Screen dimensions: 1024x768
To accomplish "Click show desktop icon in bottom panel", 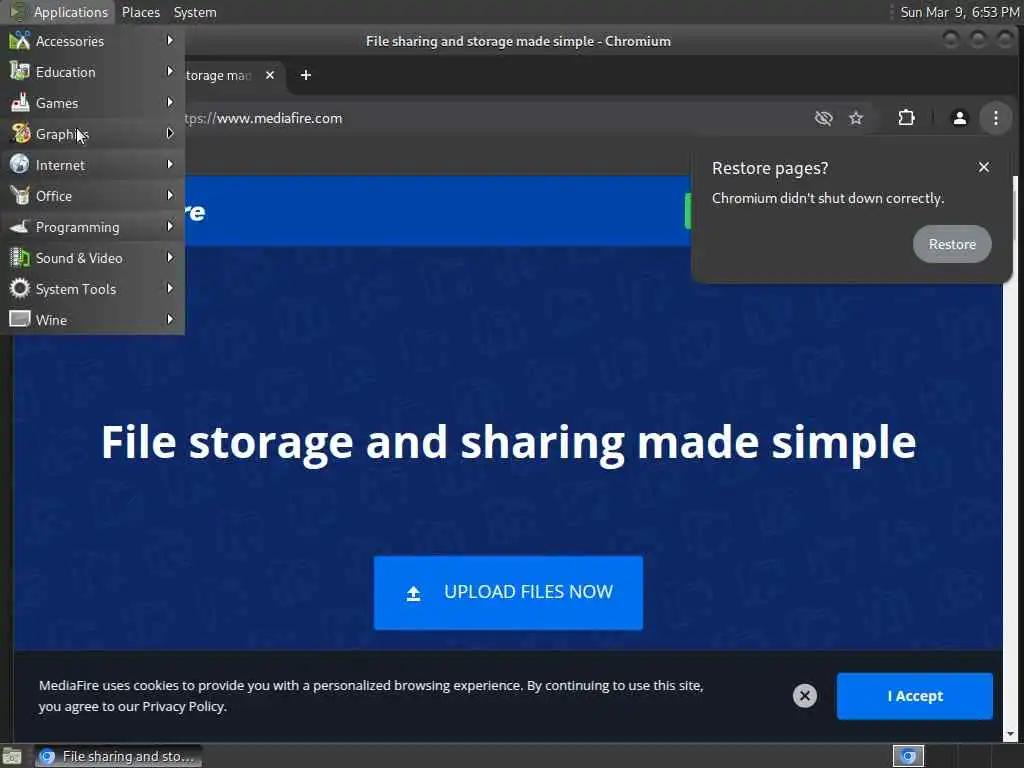I will [12, 756].
